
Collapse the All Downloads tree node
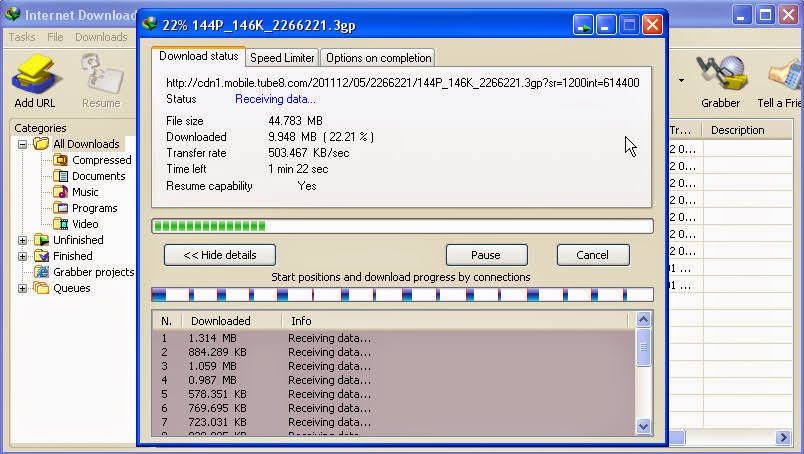tap(23, 144)
